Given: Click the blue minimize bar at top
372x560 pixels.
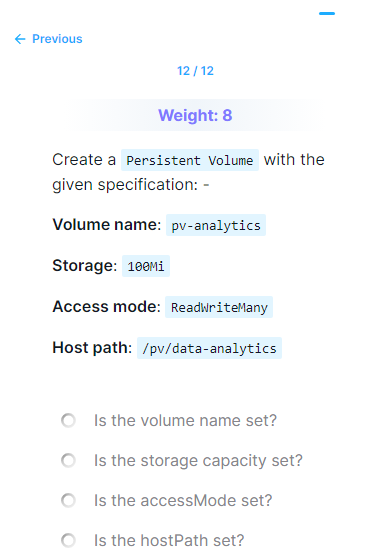Looking at the screenshot, I should tap(327, 14).
